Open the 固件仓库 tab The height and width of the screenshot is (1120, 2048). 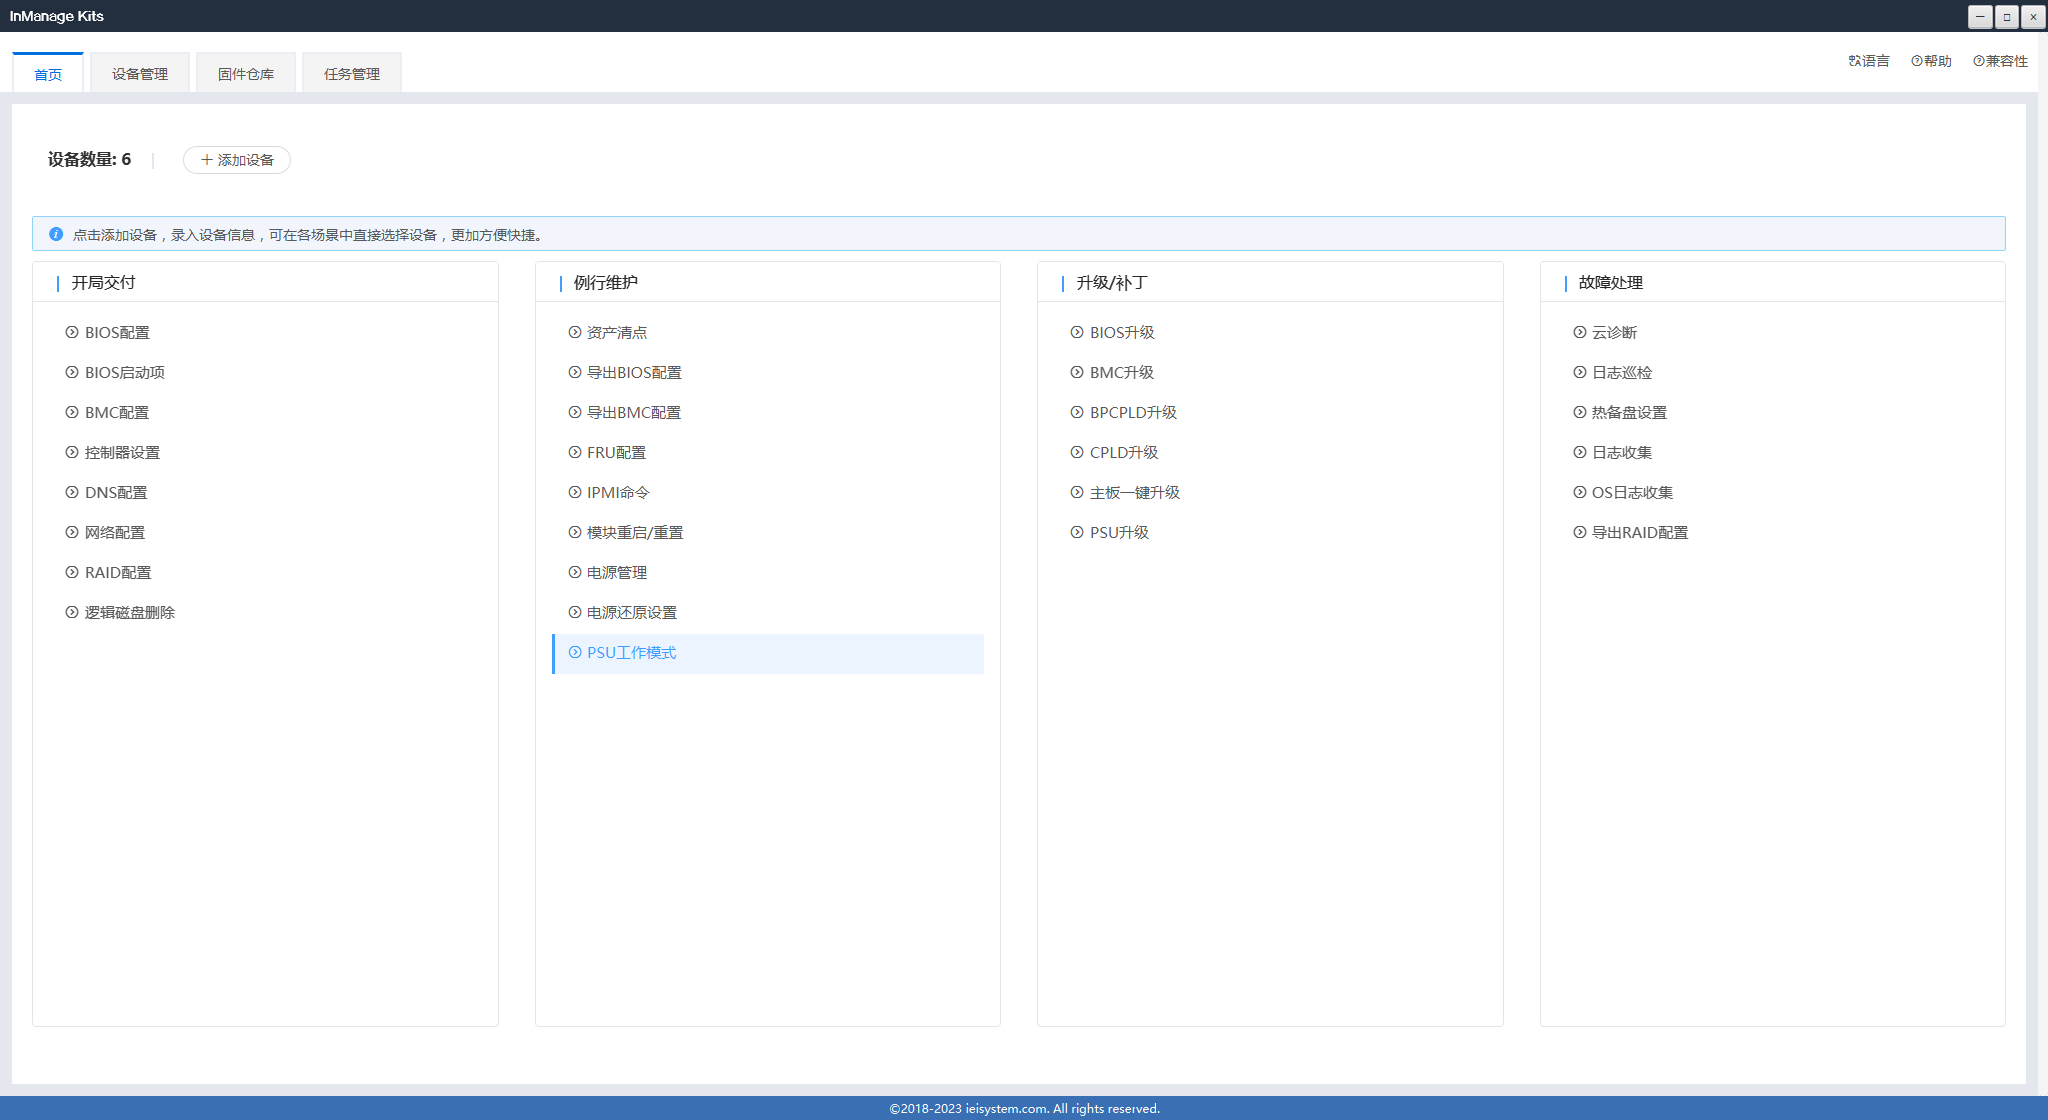[246, 74]
